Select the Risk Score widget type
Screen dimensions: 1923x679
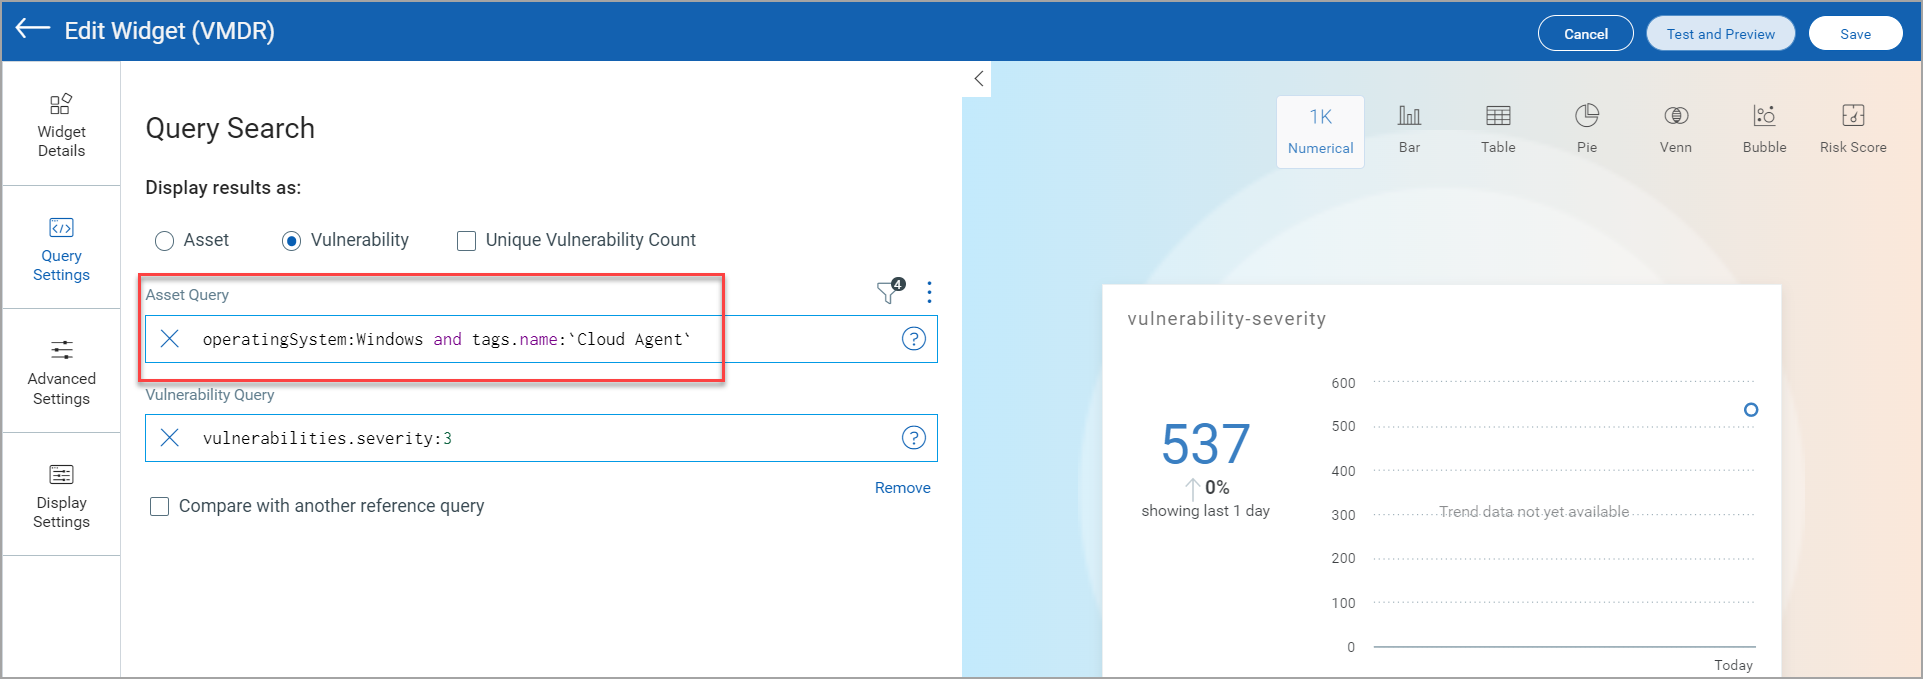[1853, 130]
